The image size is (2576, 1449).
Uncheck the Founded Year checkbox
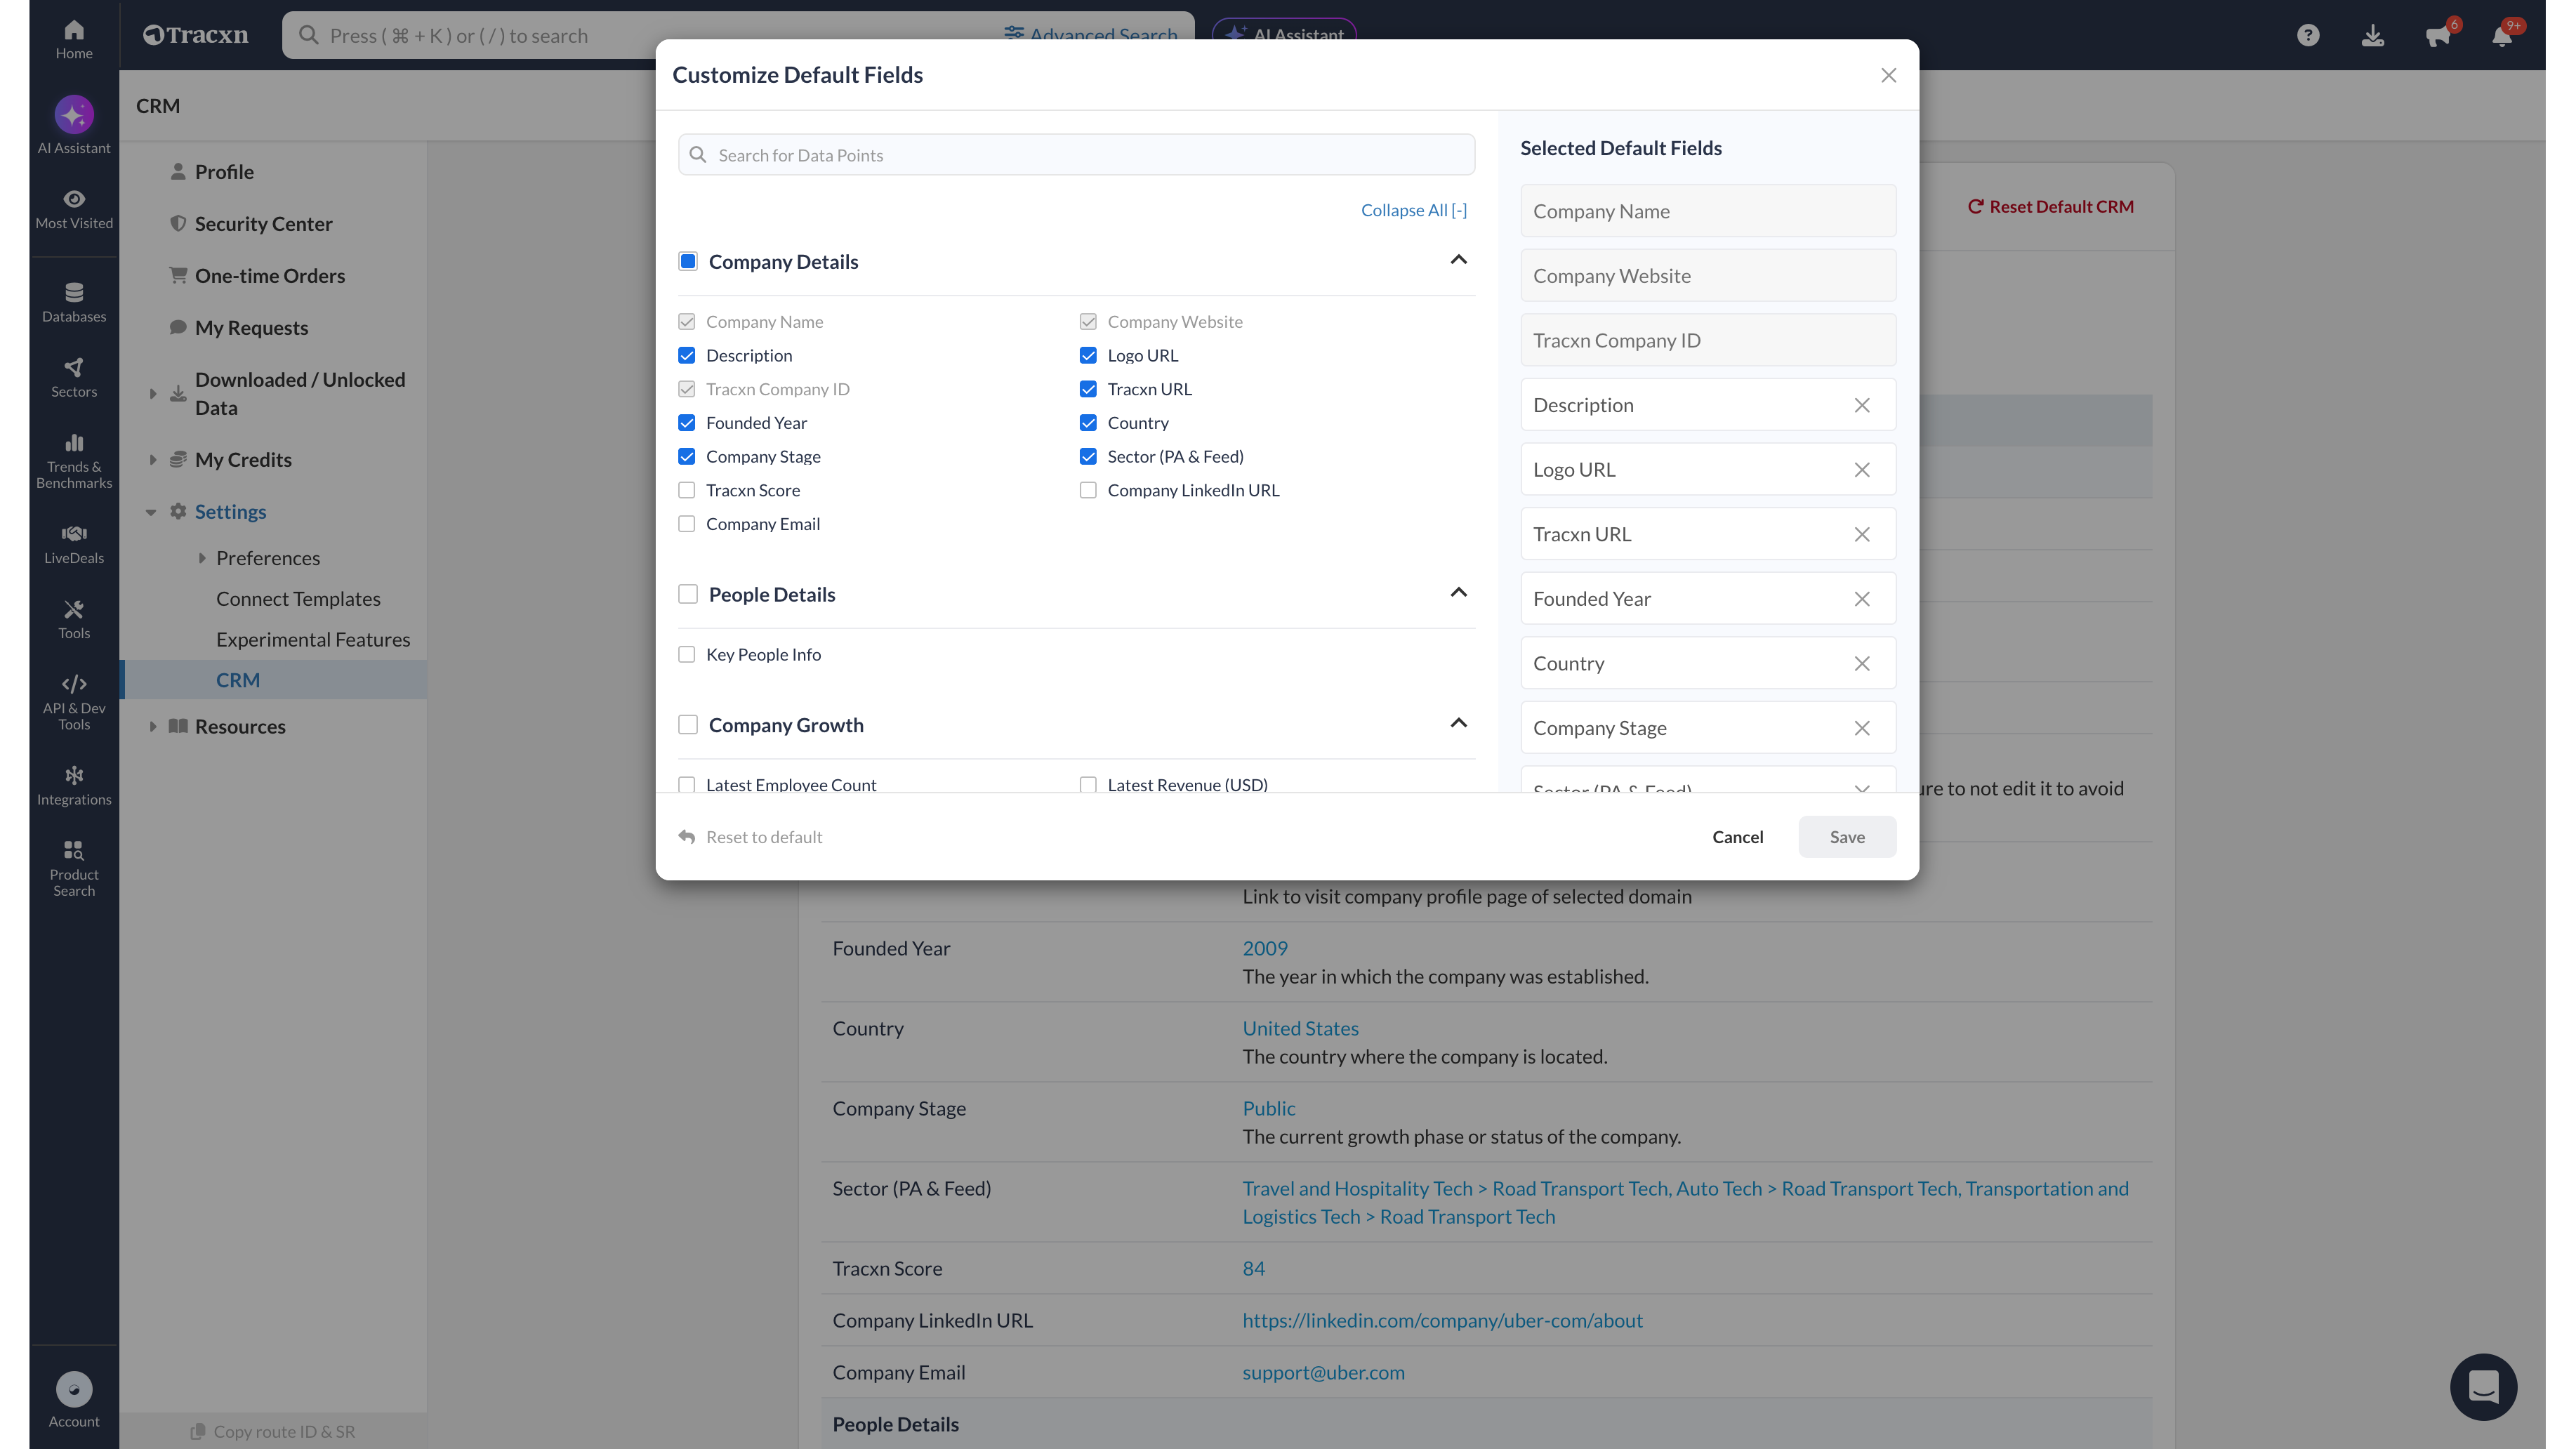[x=687, y=423]
